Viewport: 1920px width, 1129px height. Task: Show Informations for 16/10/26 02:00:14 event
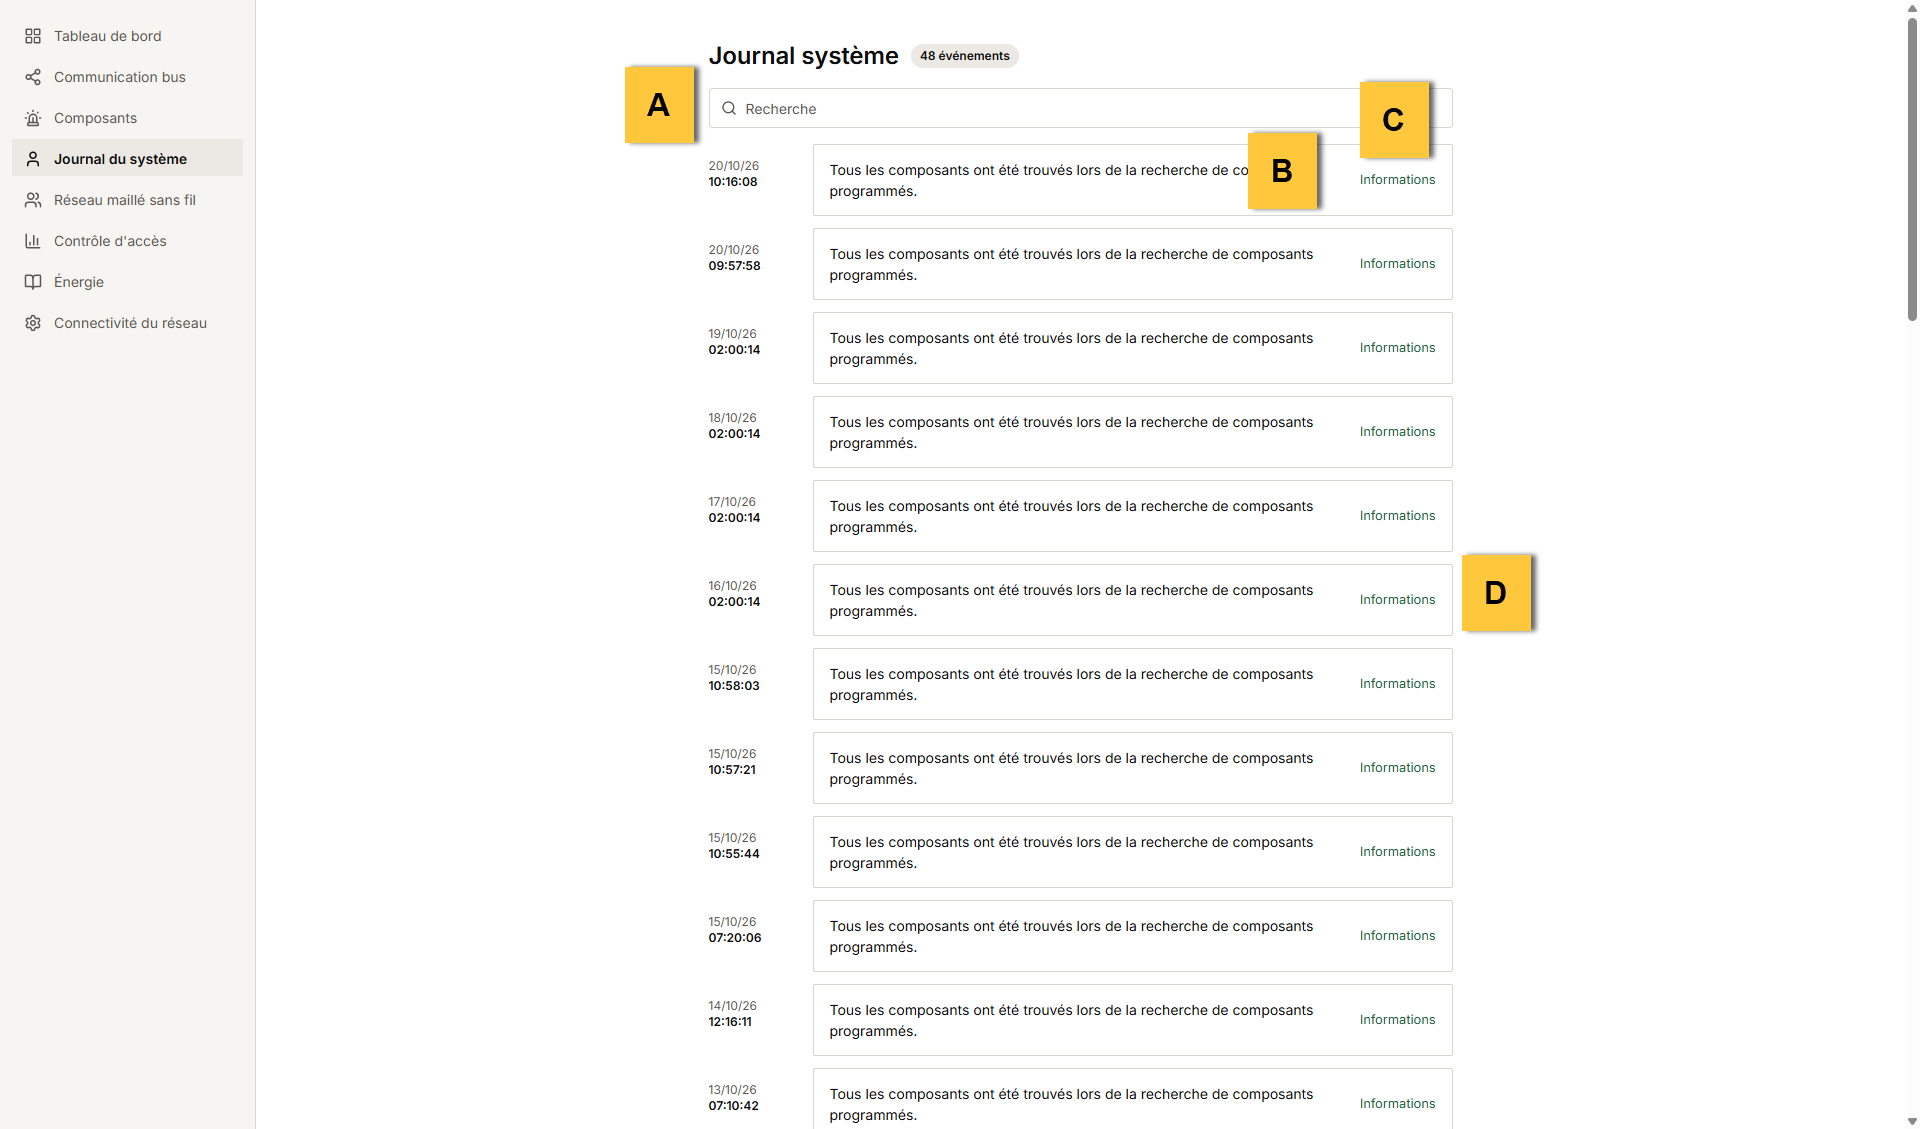(x=1397, y=600)
